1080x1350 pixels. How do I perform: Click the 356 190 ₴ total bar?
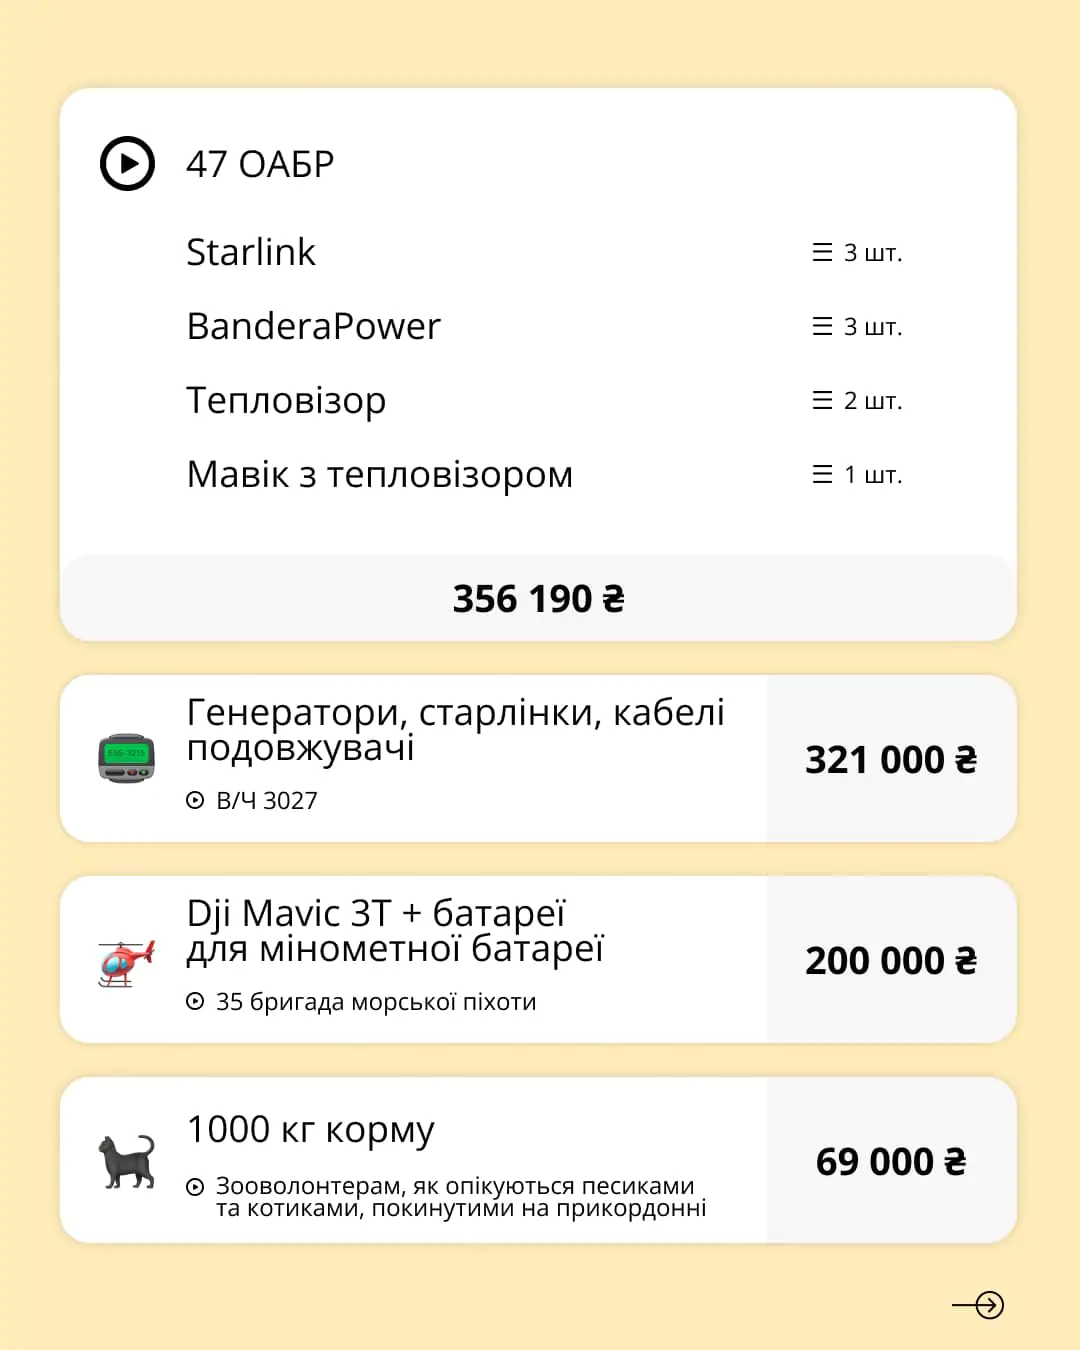(538, 598)
